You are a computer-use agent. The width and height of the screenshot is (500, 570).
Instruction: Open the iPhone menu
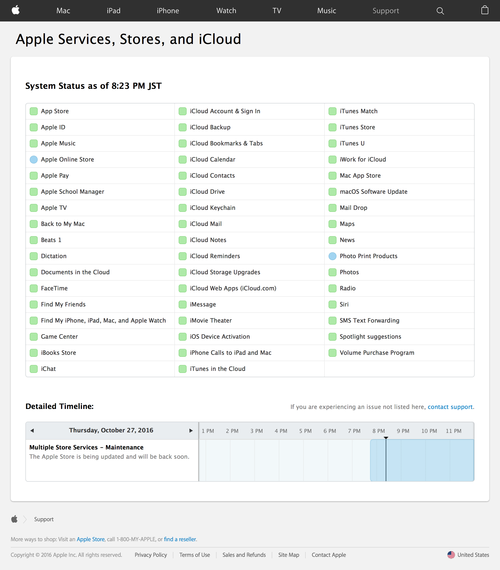(168, 11)
